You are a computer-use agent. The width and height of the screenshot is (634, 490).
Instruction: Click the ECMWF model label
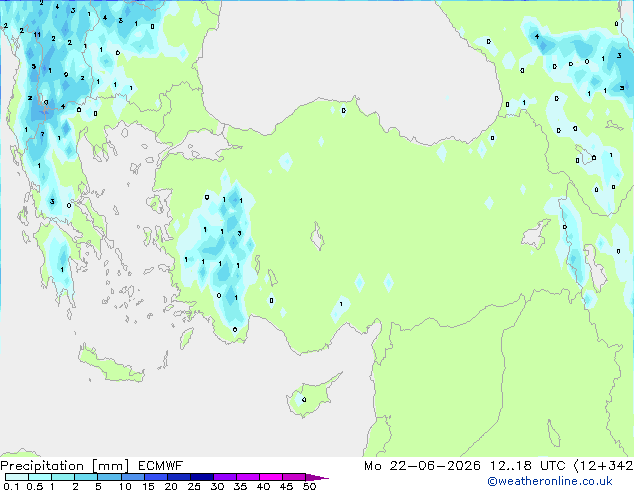[x=161, y=466]
